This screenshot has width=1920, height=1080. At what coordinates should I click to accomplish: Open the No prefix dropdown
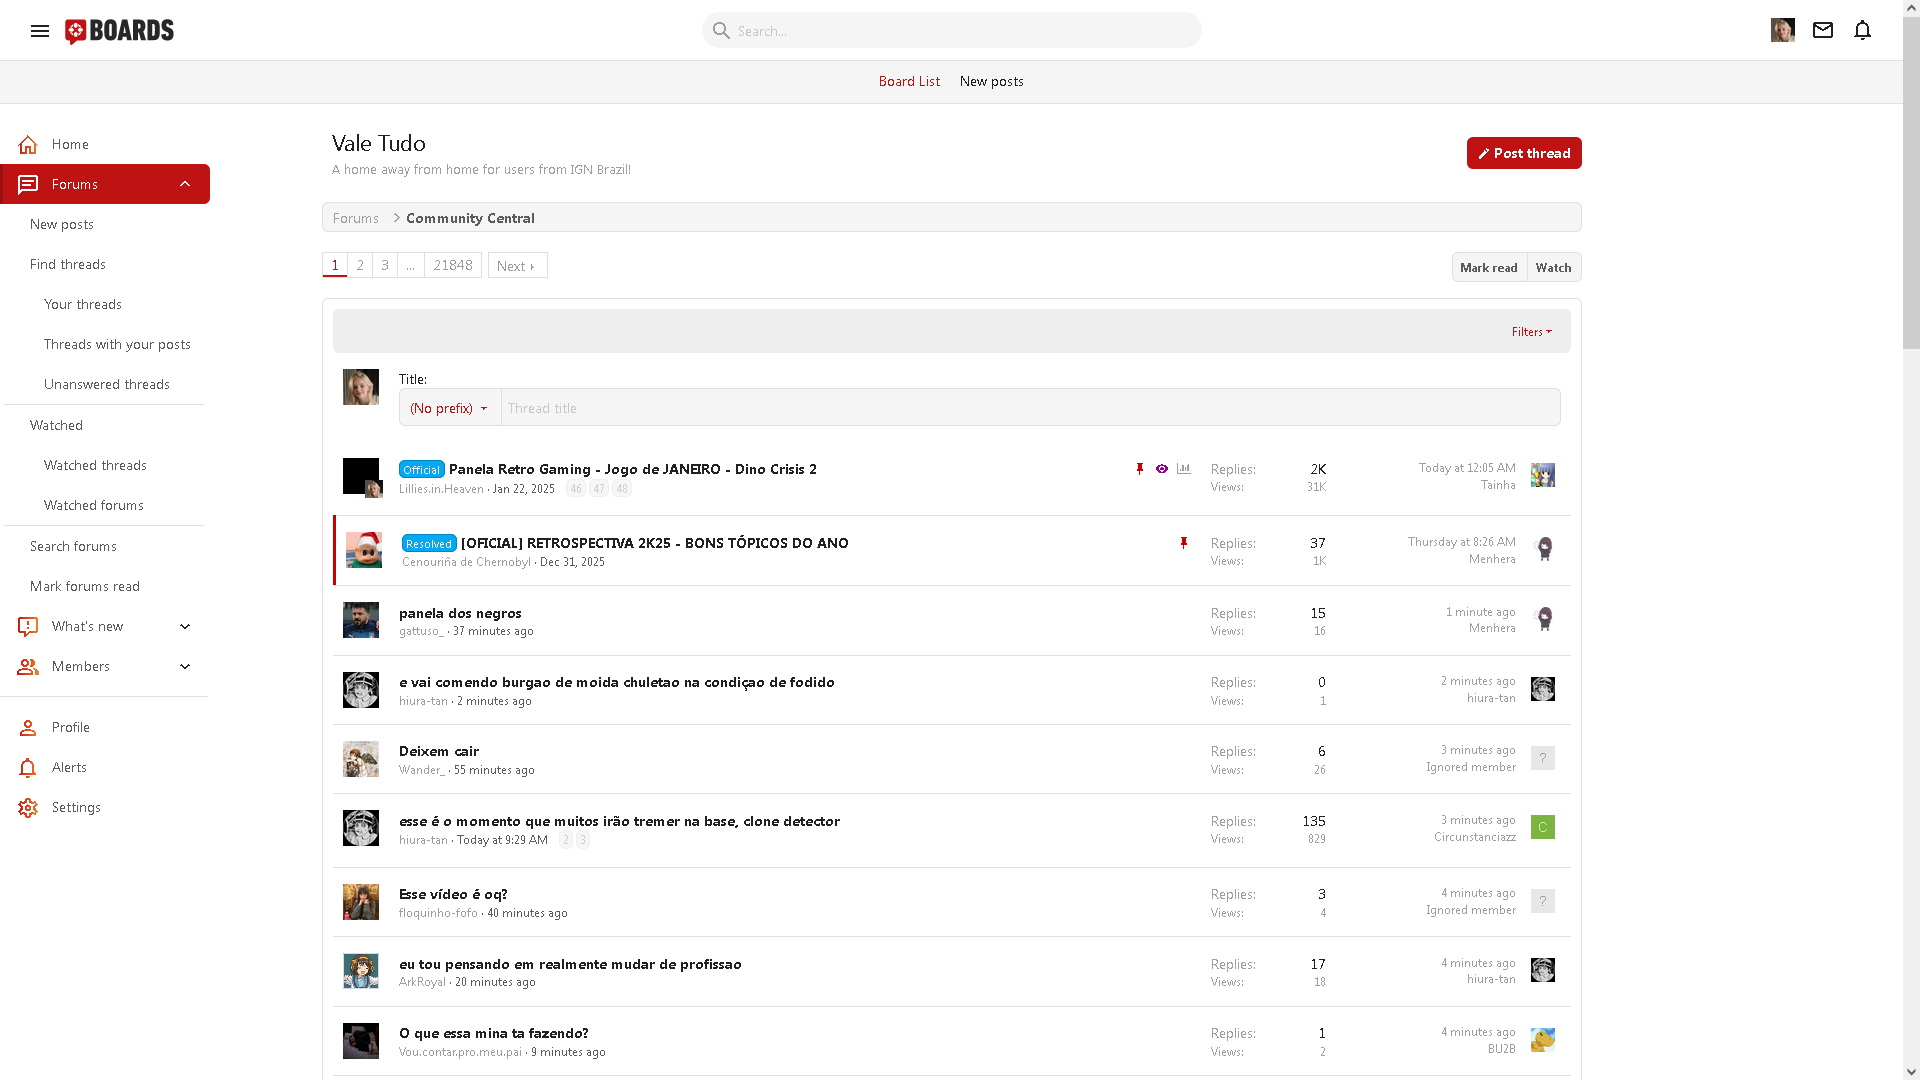449,408
